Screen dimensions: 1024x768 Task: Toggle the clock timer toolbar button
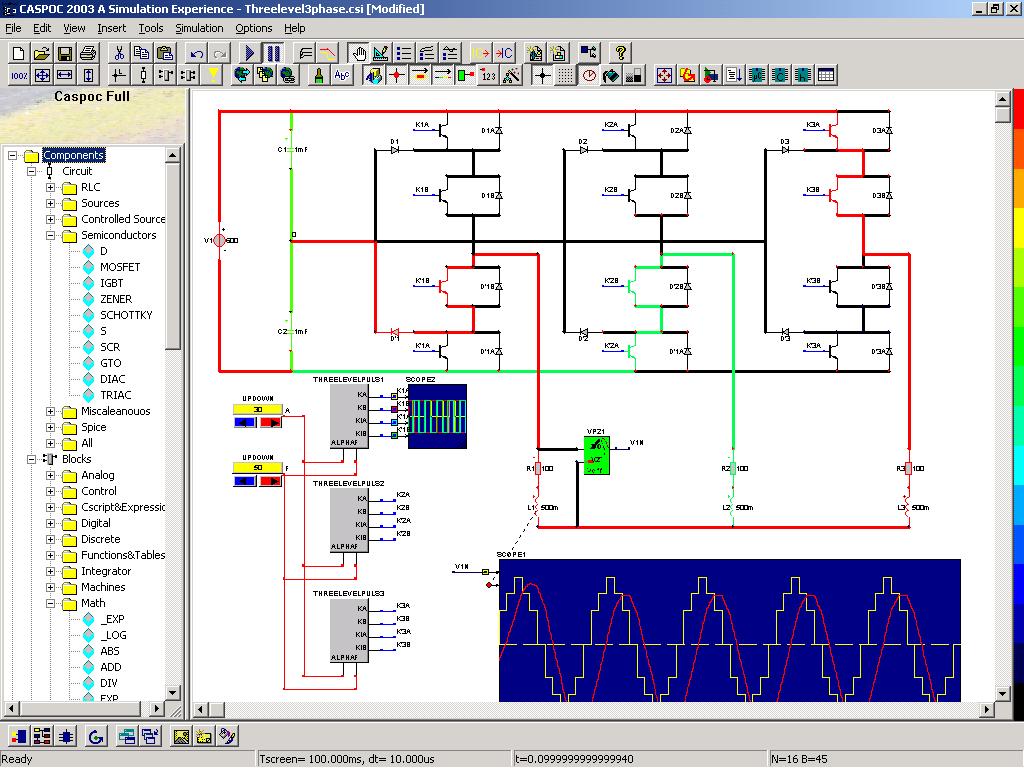tap(588, 75)
